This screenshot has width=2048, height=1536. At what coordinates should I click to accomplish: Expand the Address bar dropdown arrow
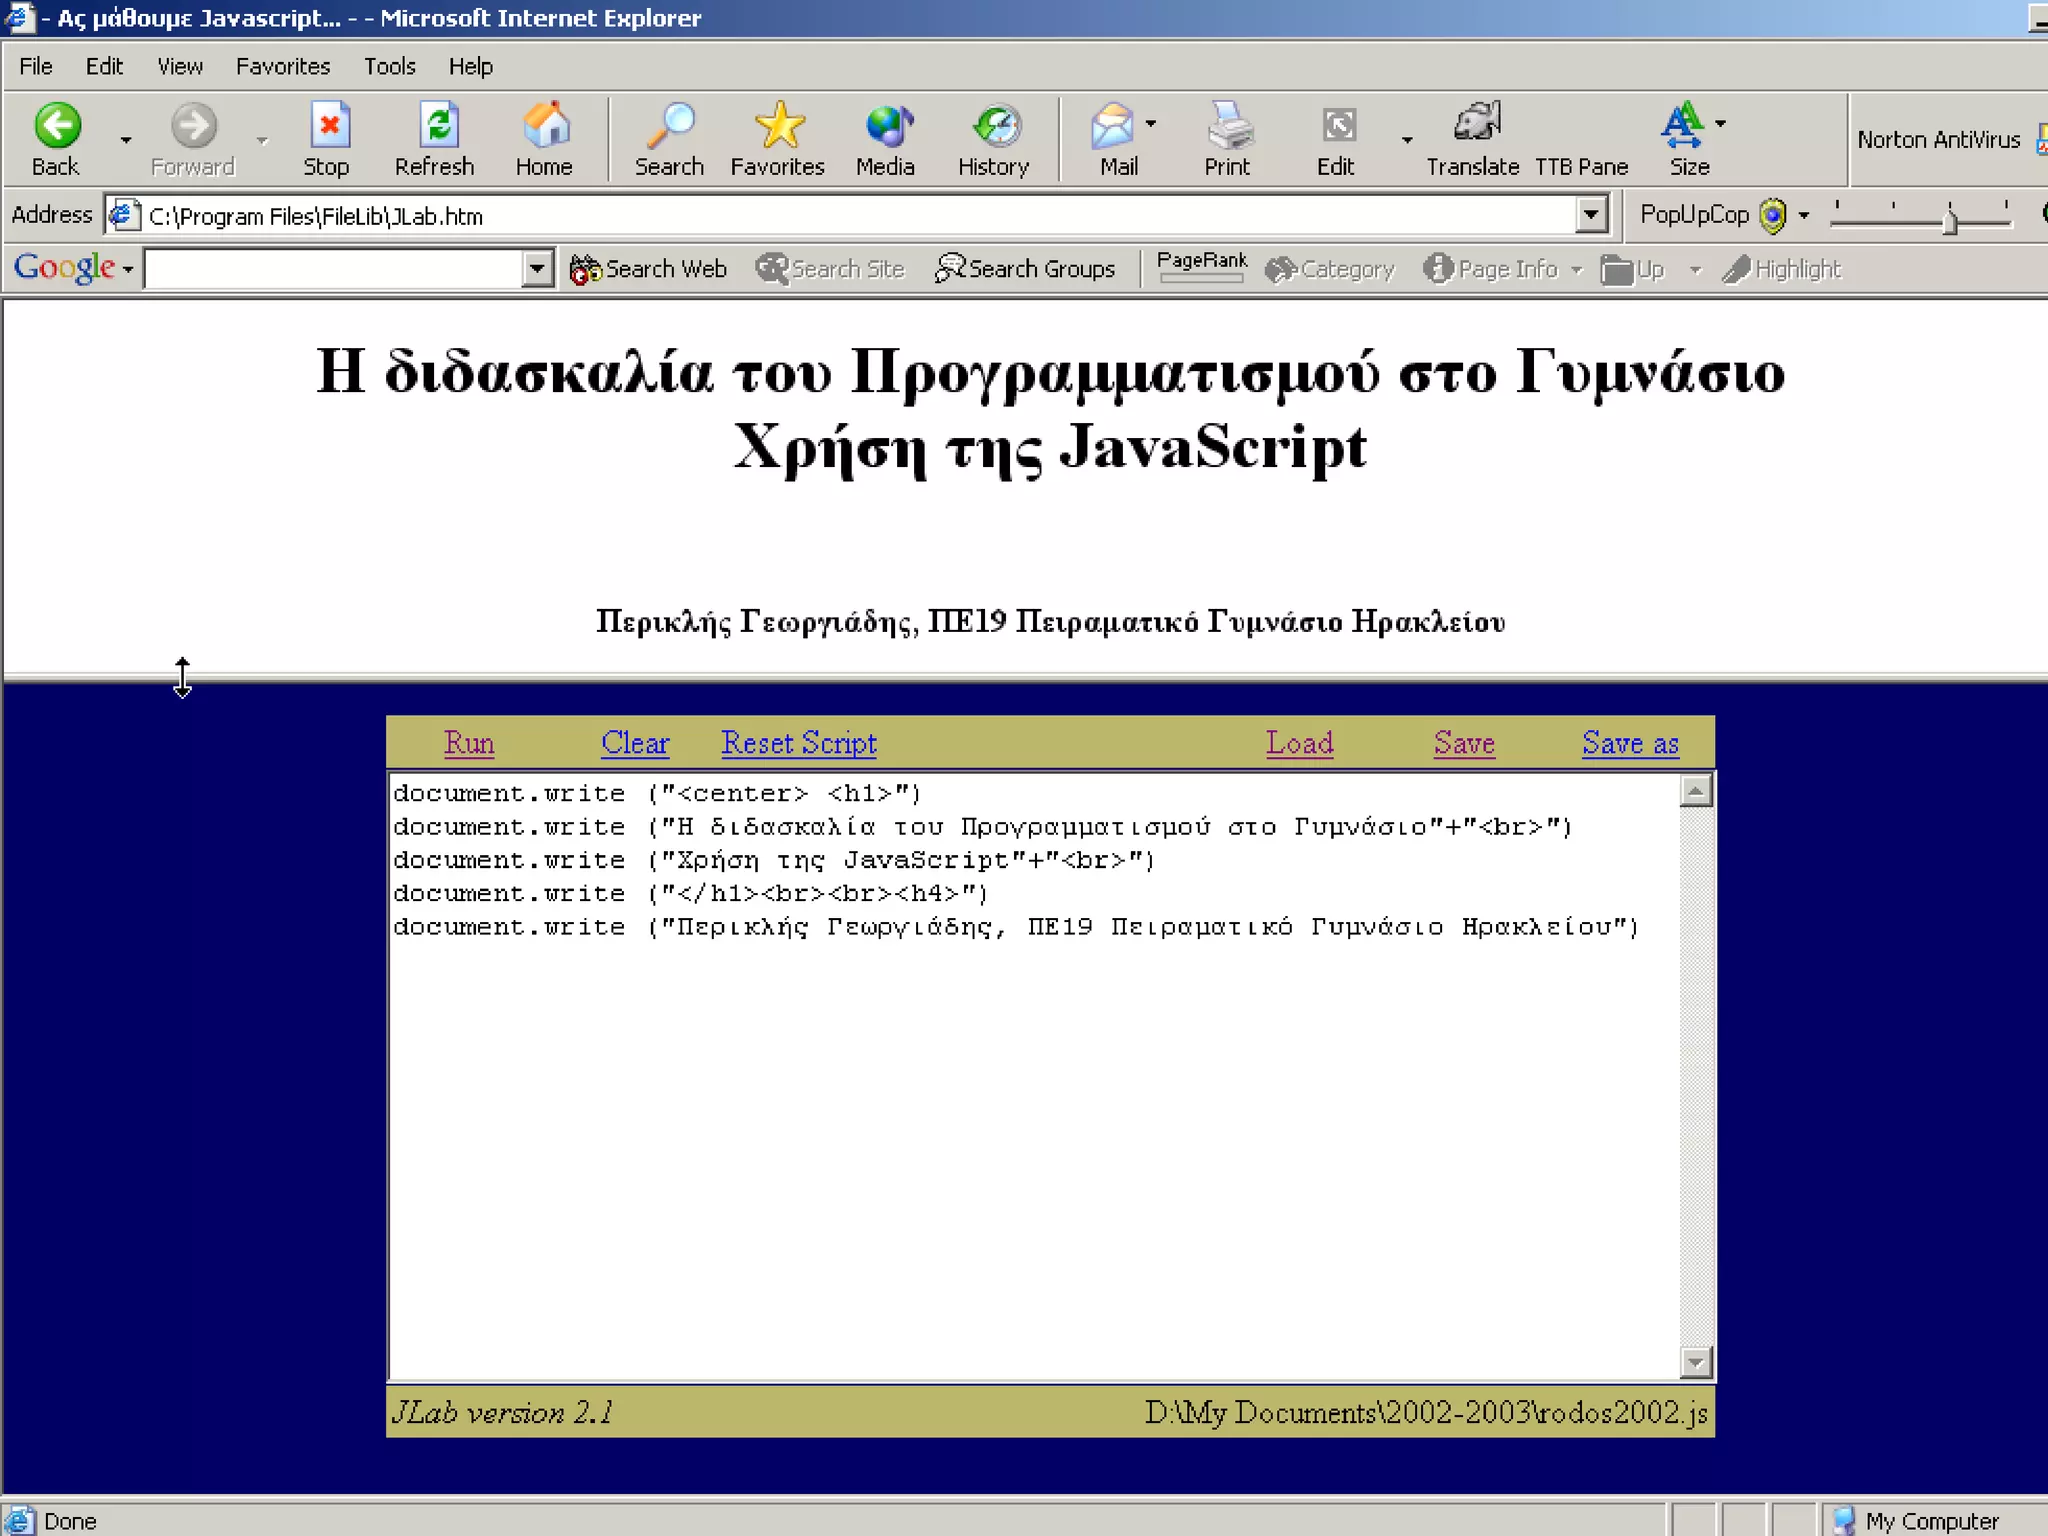(x=1590, y=214)
